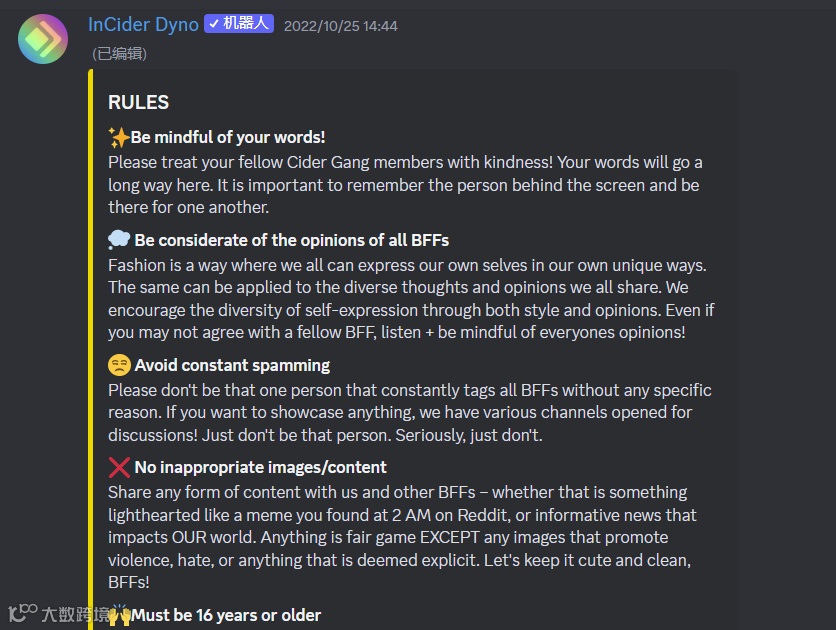Click the red cross mark emoji
836x630 pixels.
coord(119,467)
